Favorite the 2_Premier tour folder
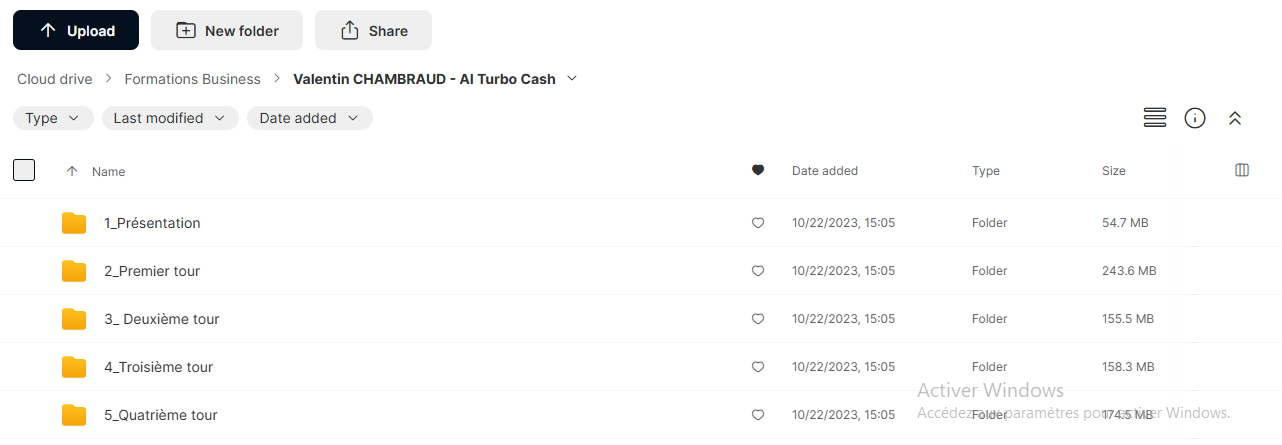Screen dimensions: 1282x445 click(x=758, y=271)
